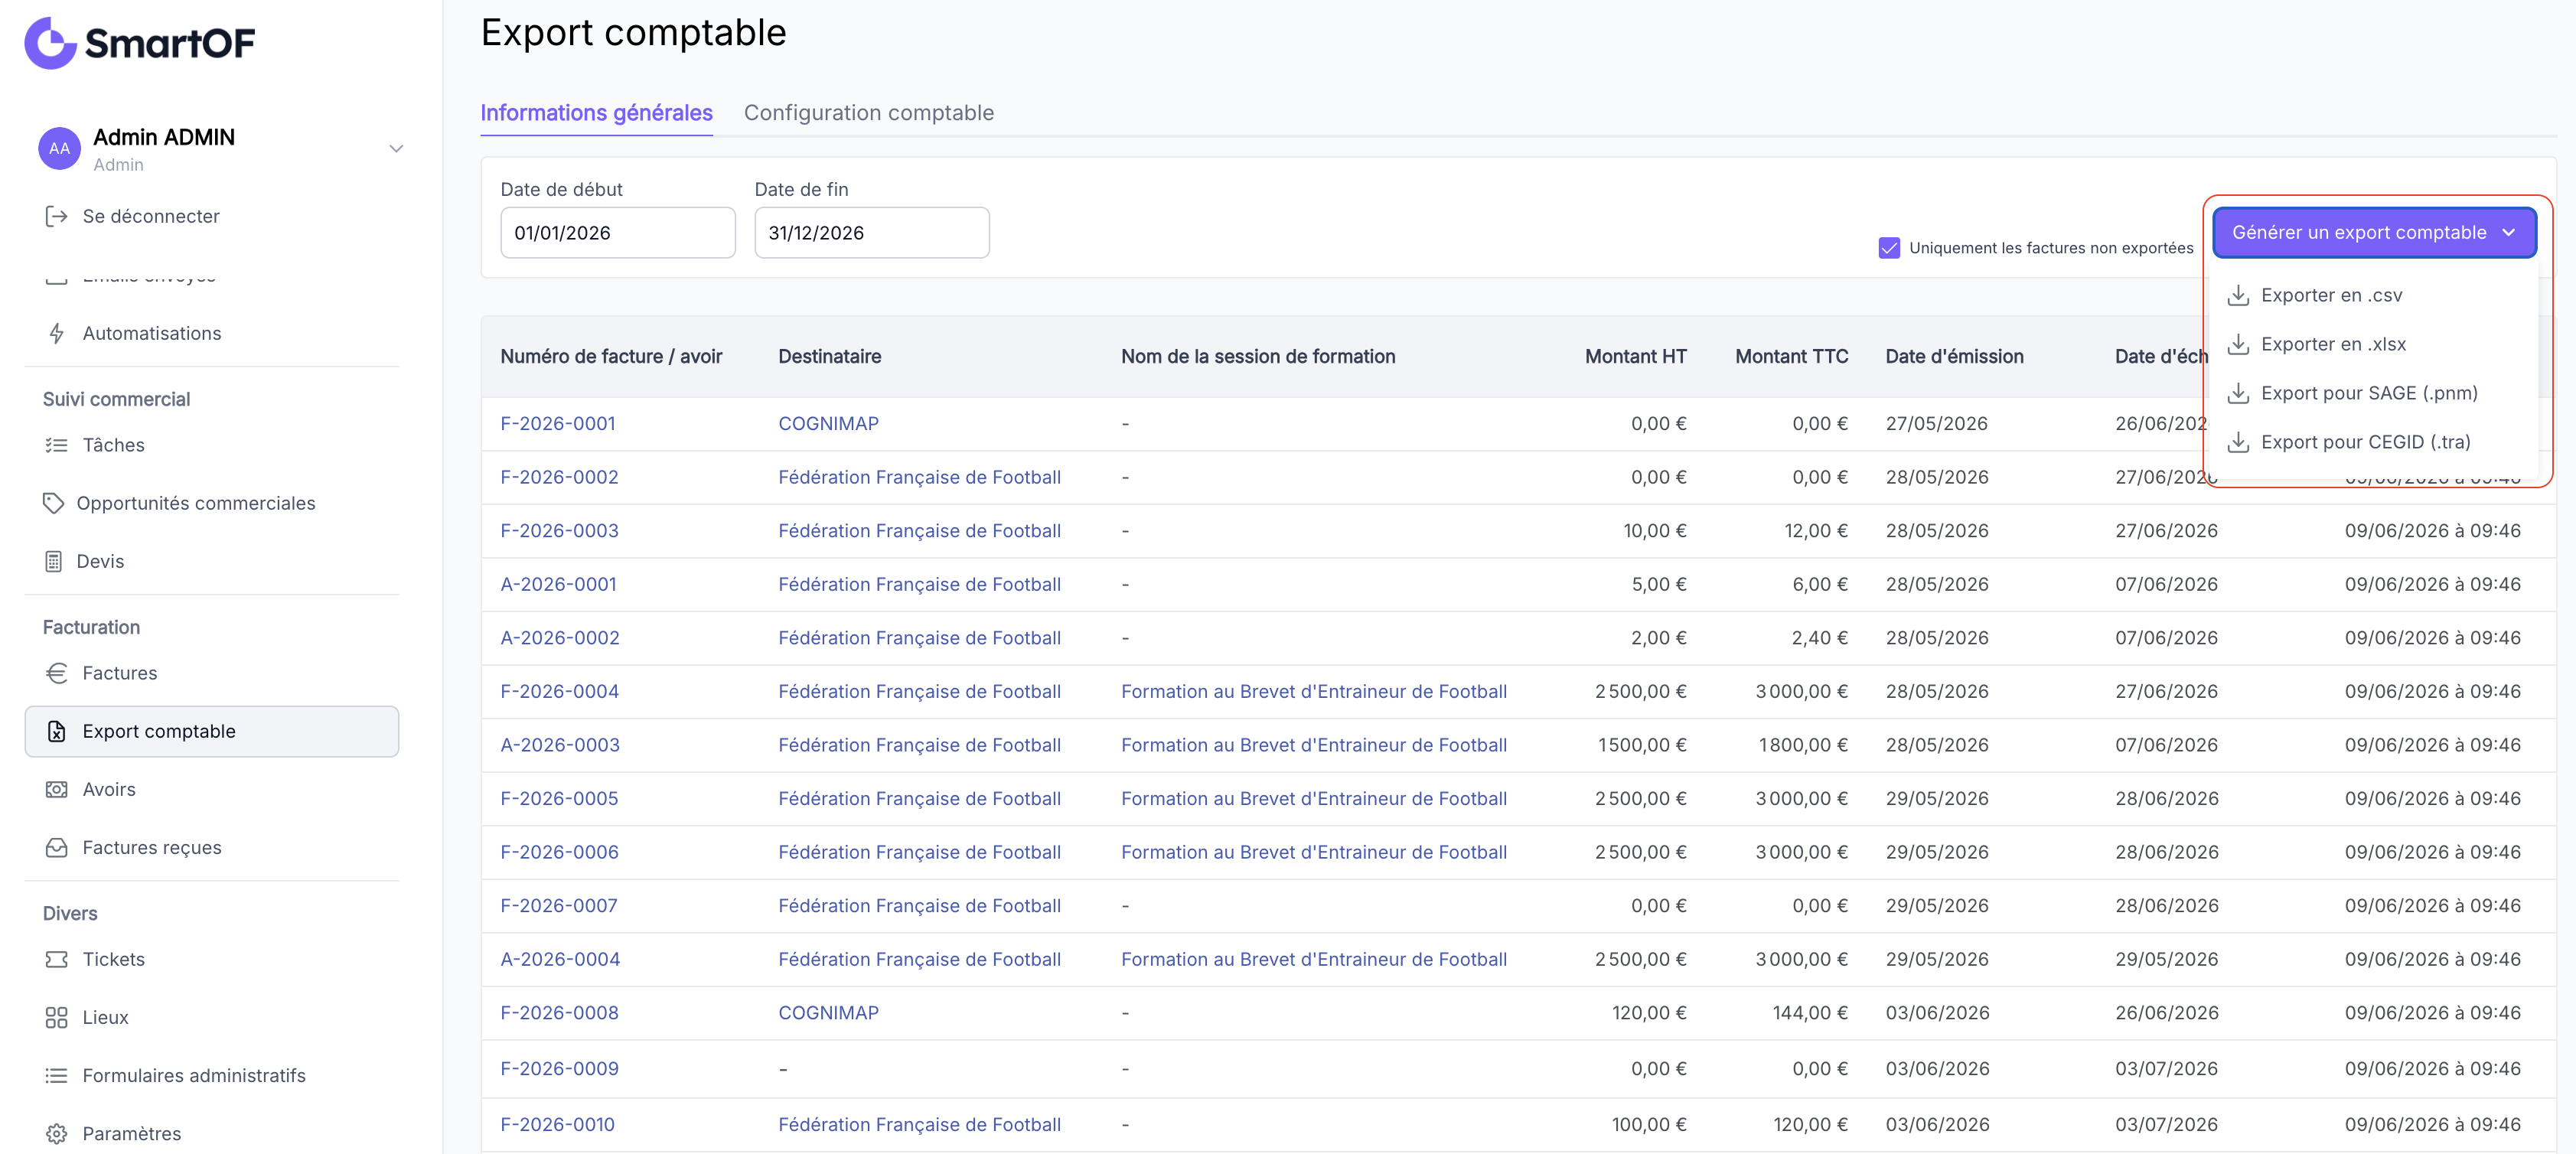Click the Tâches checklist icon
2576x1154 pixels.
click(57, 445)
